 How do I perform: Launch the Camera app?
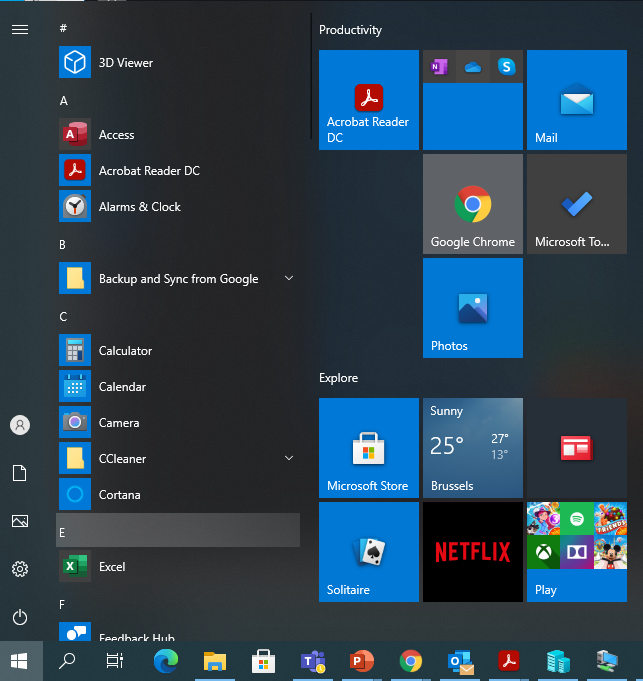[x=178, y=422]
